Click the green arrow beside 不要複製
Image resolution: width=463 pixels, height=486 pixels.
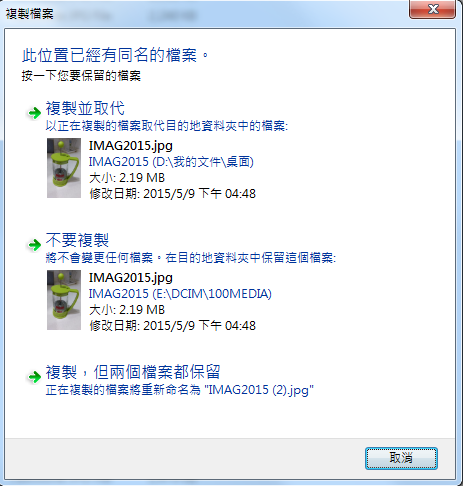[34, 245]
